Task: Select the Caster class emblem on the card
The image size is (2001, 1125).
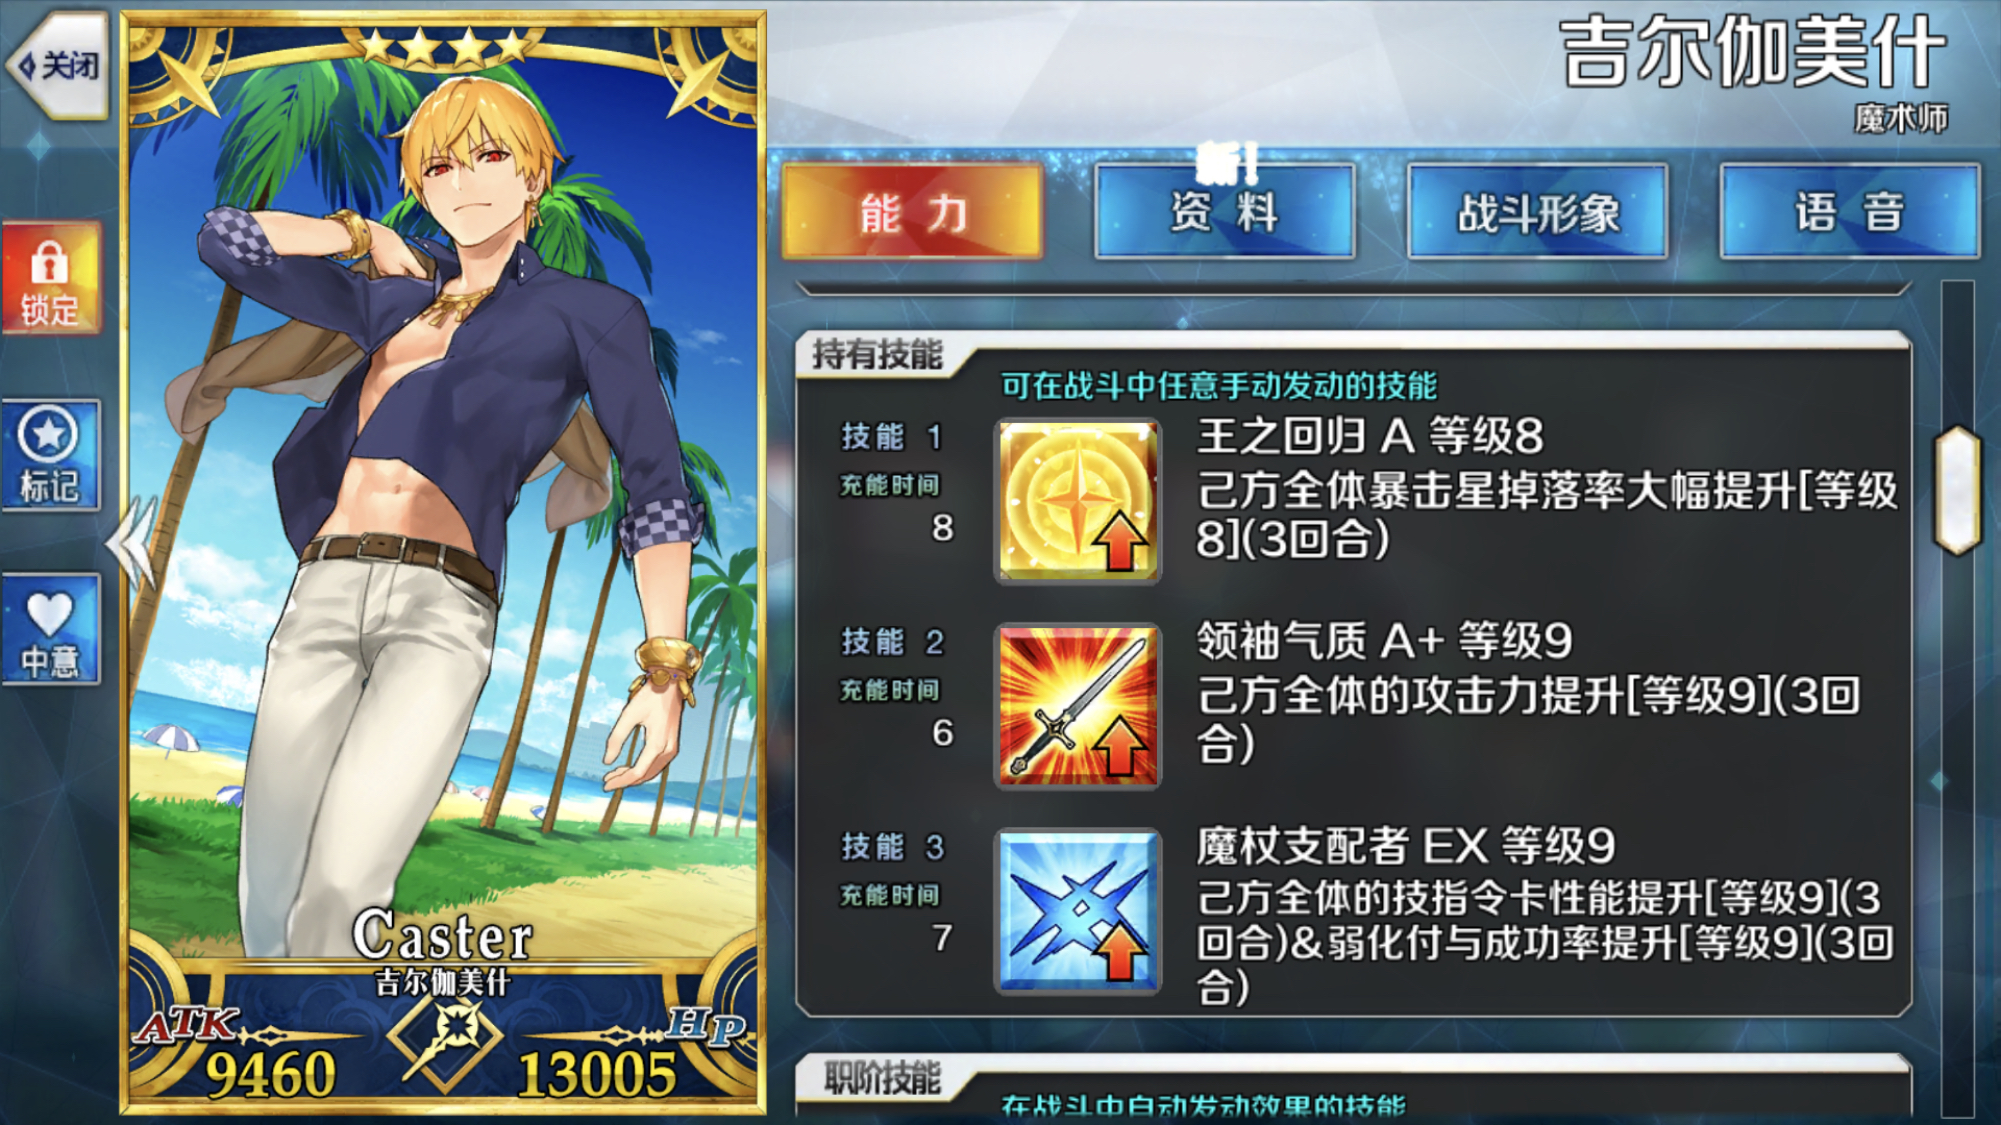Action: click(446, 1045)
